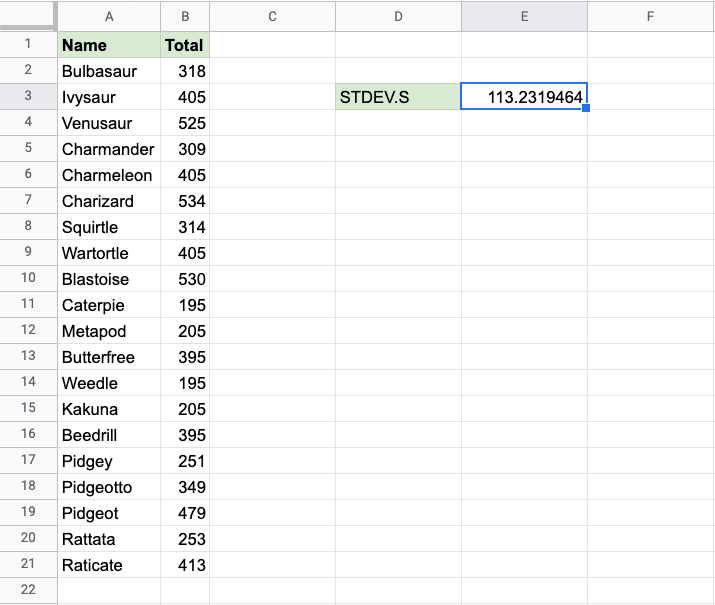Select column F header

pyautogui.click(x=650, y=16)
